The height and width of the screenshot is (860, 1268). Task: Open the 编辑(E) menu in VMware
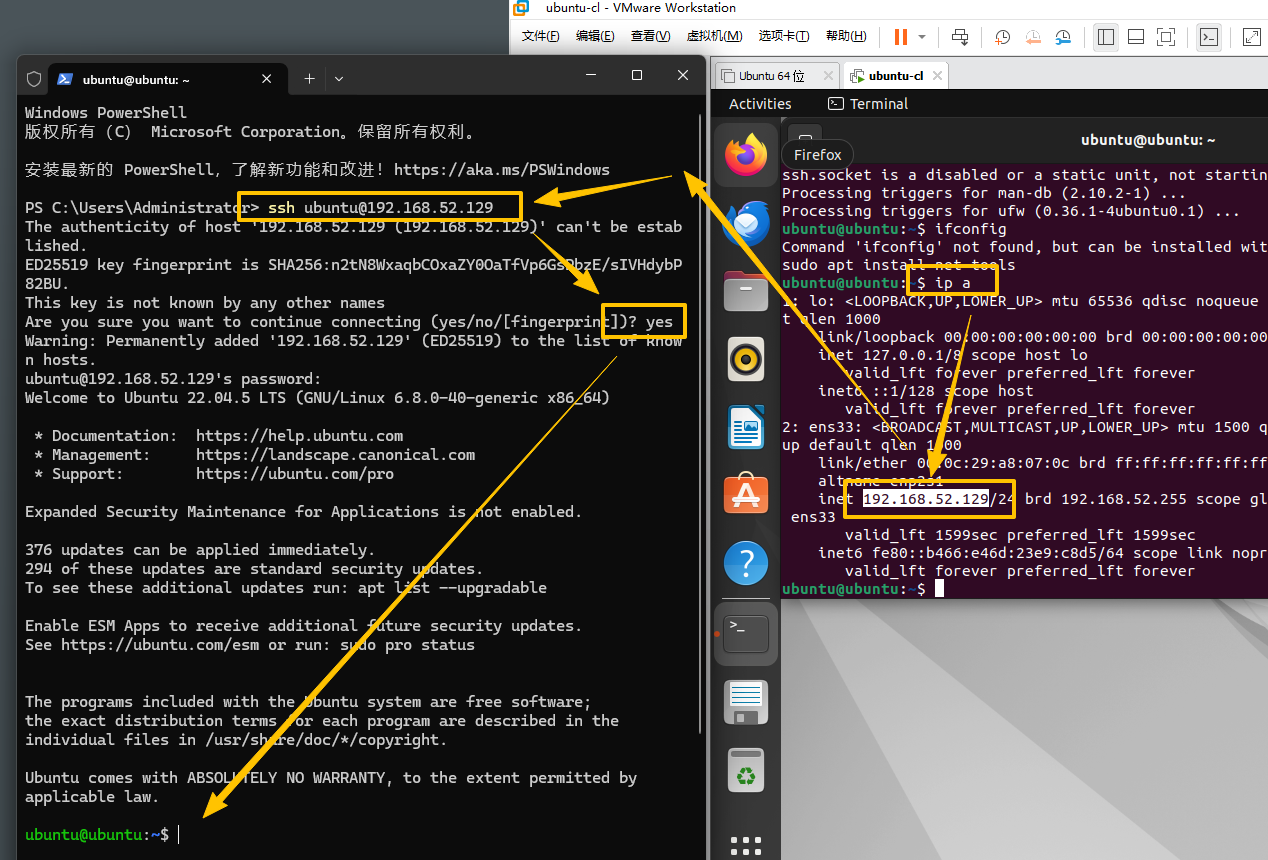click(595, 36)
